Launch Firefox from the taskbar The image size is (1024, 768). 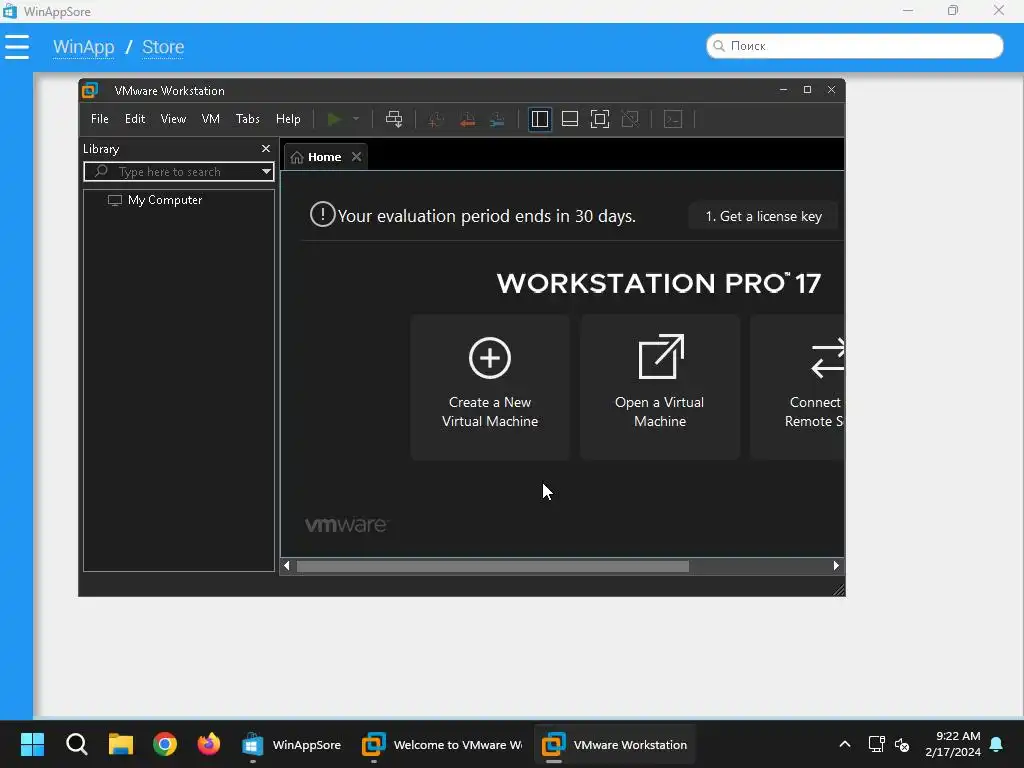click(x=209, y=744)
